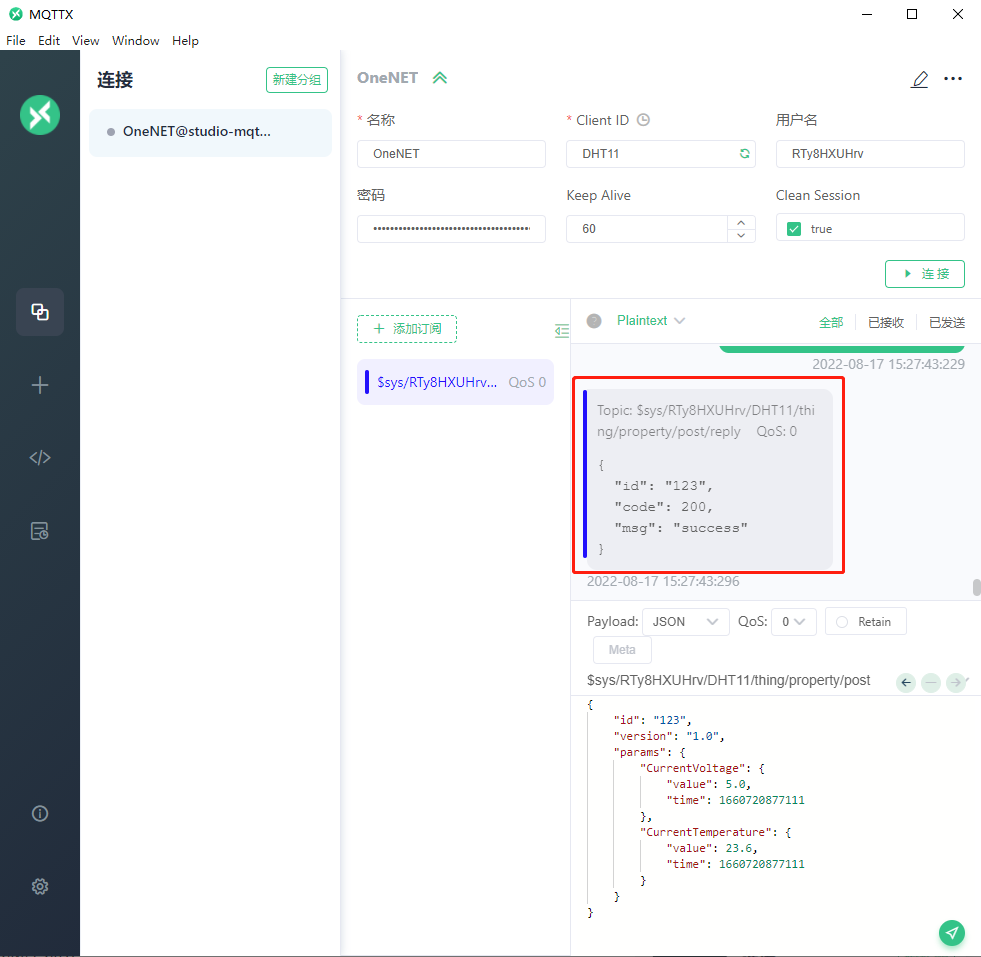
Task: Click the help question mark icon
Action: click(594, 321)
